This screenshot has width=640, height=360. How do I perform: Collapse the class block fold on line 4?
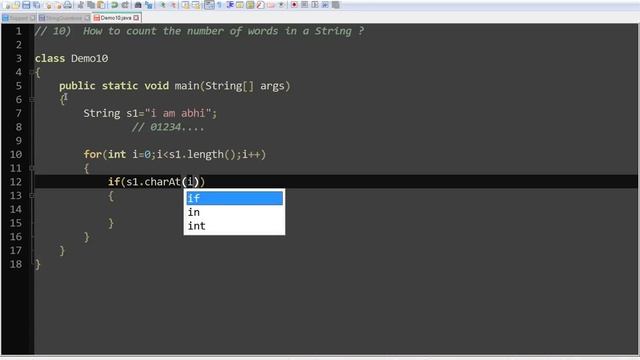click(x=32, y=72)
